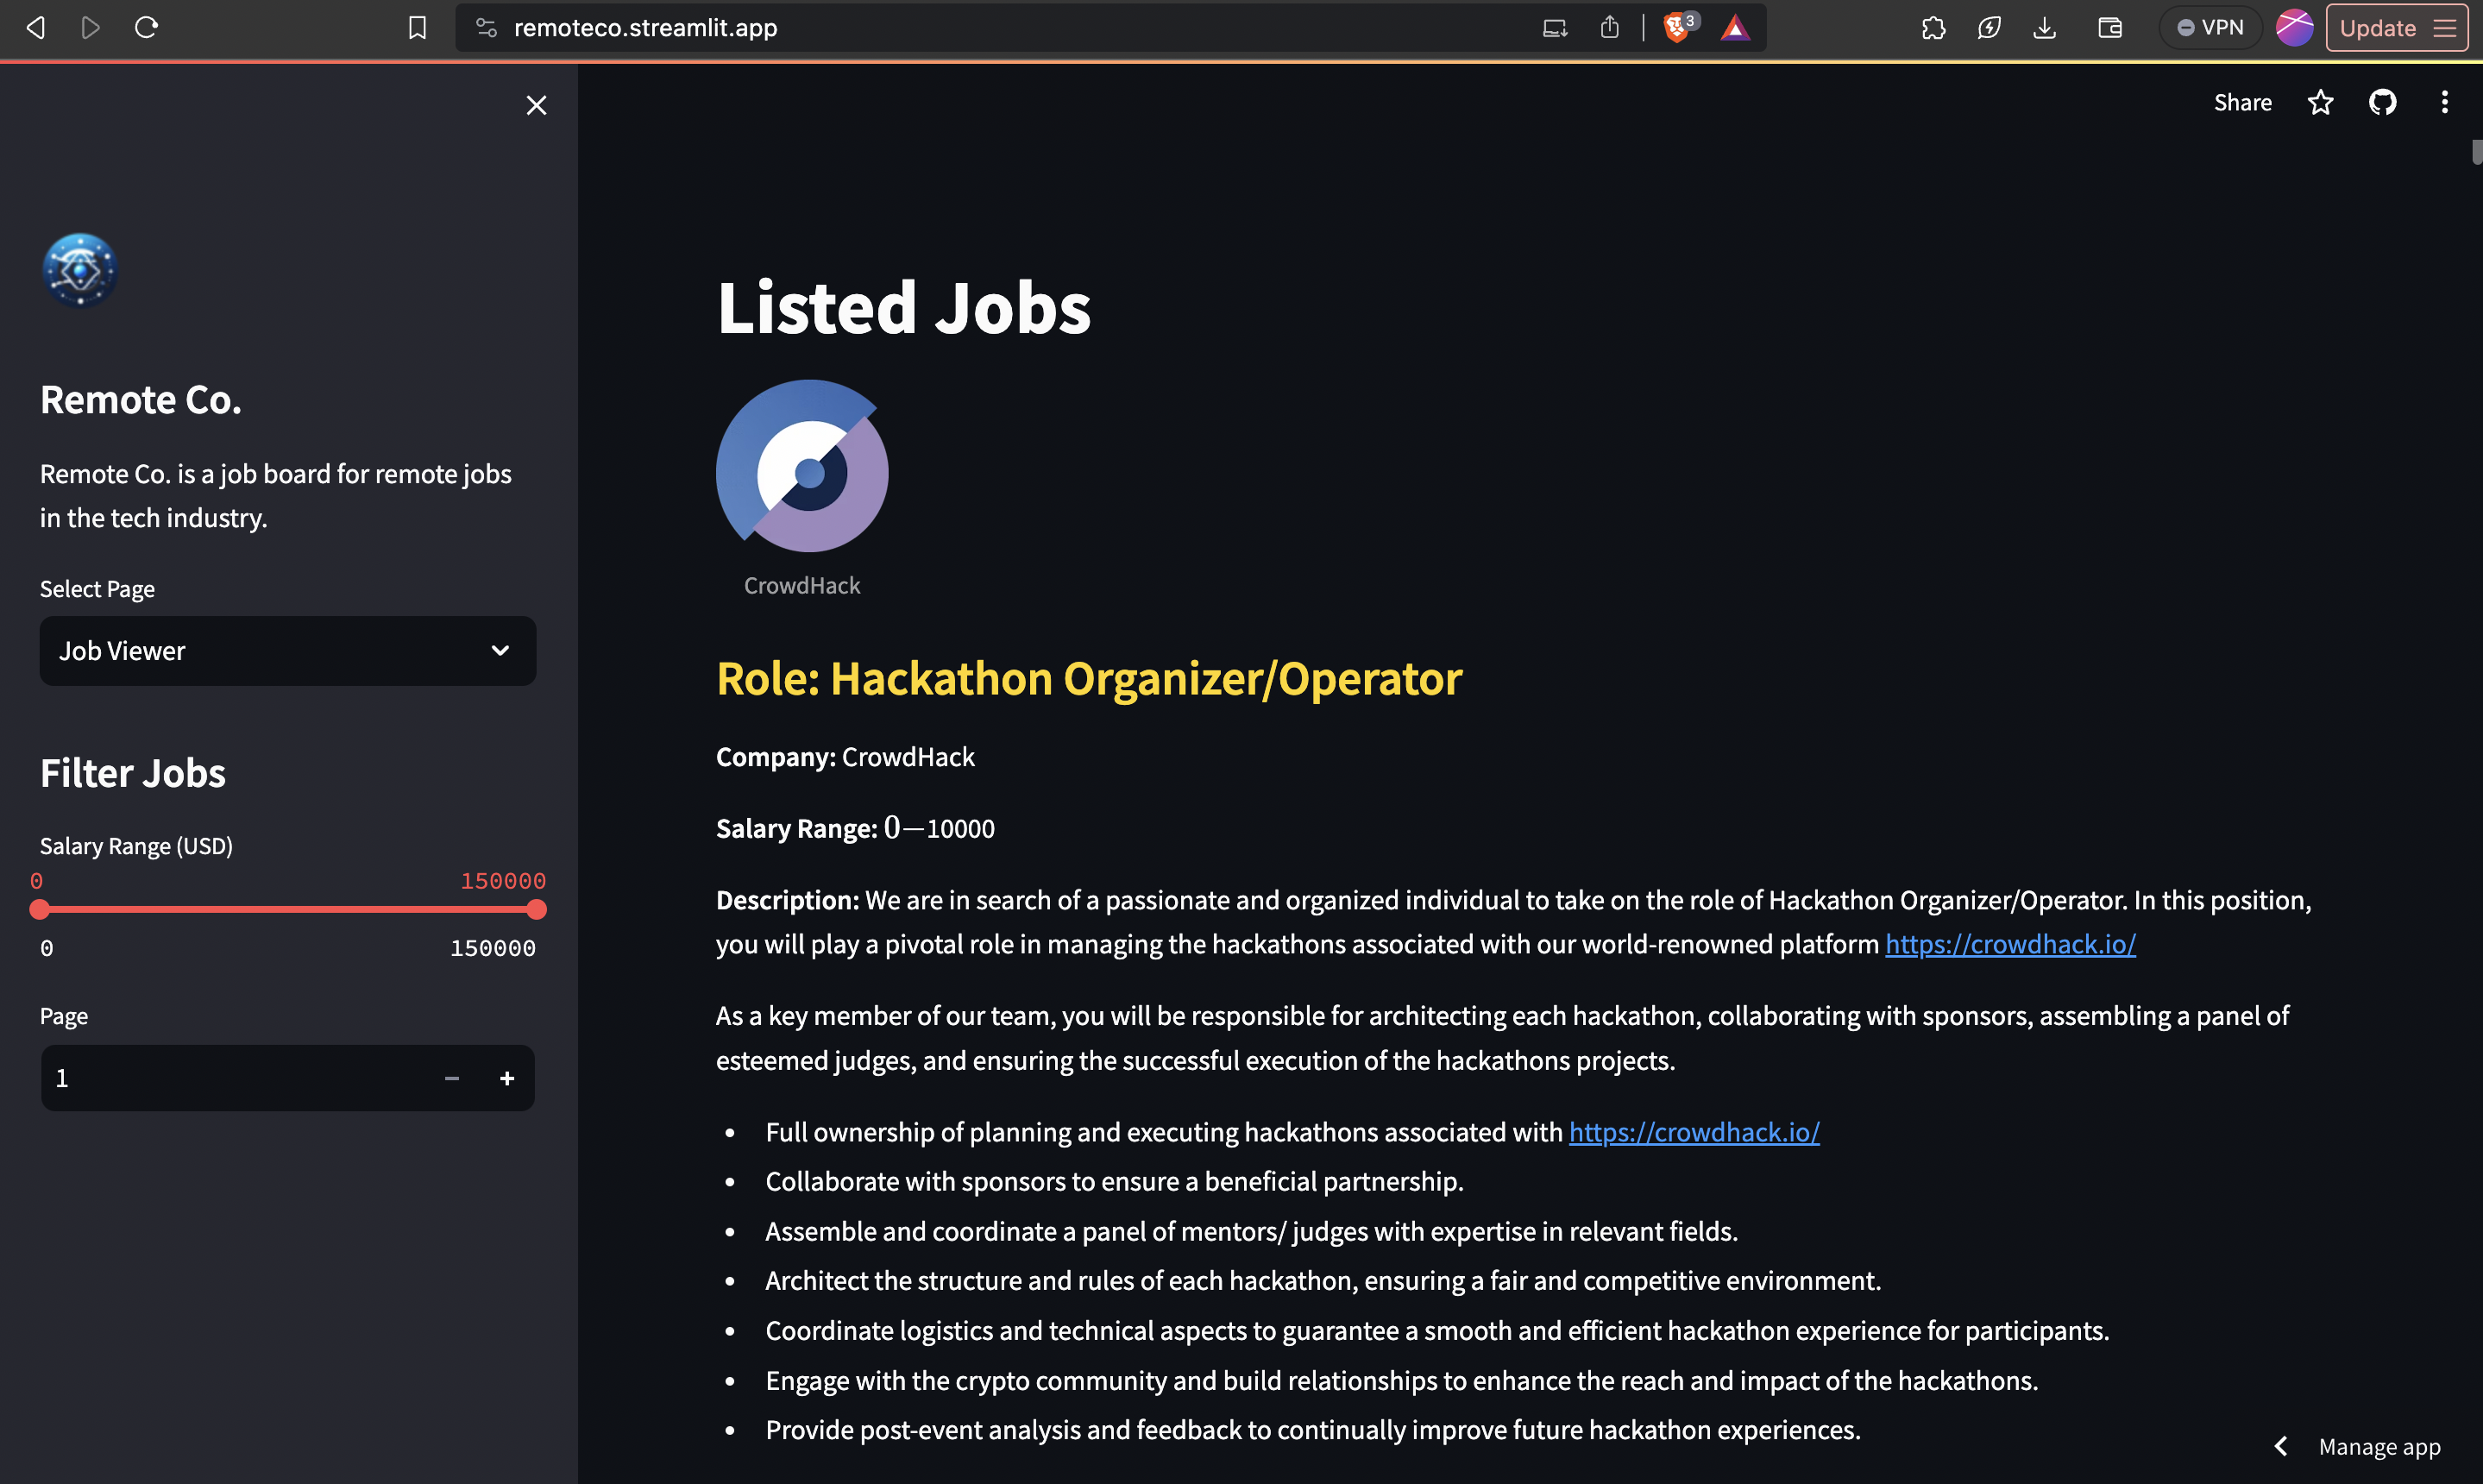Screen dimensions: 2483x1484
Task: Decrease page number with minus button
Action: click(x=452, y=1078)
